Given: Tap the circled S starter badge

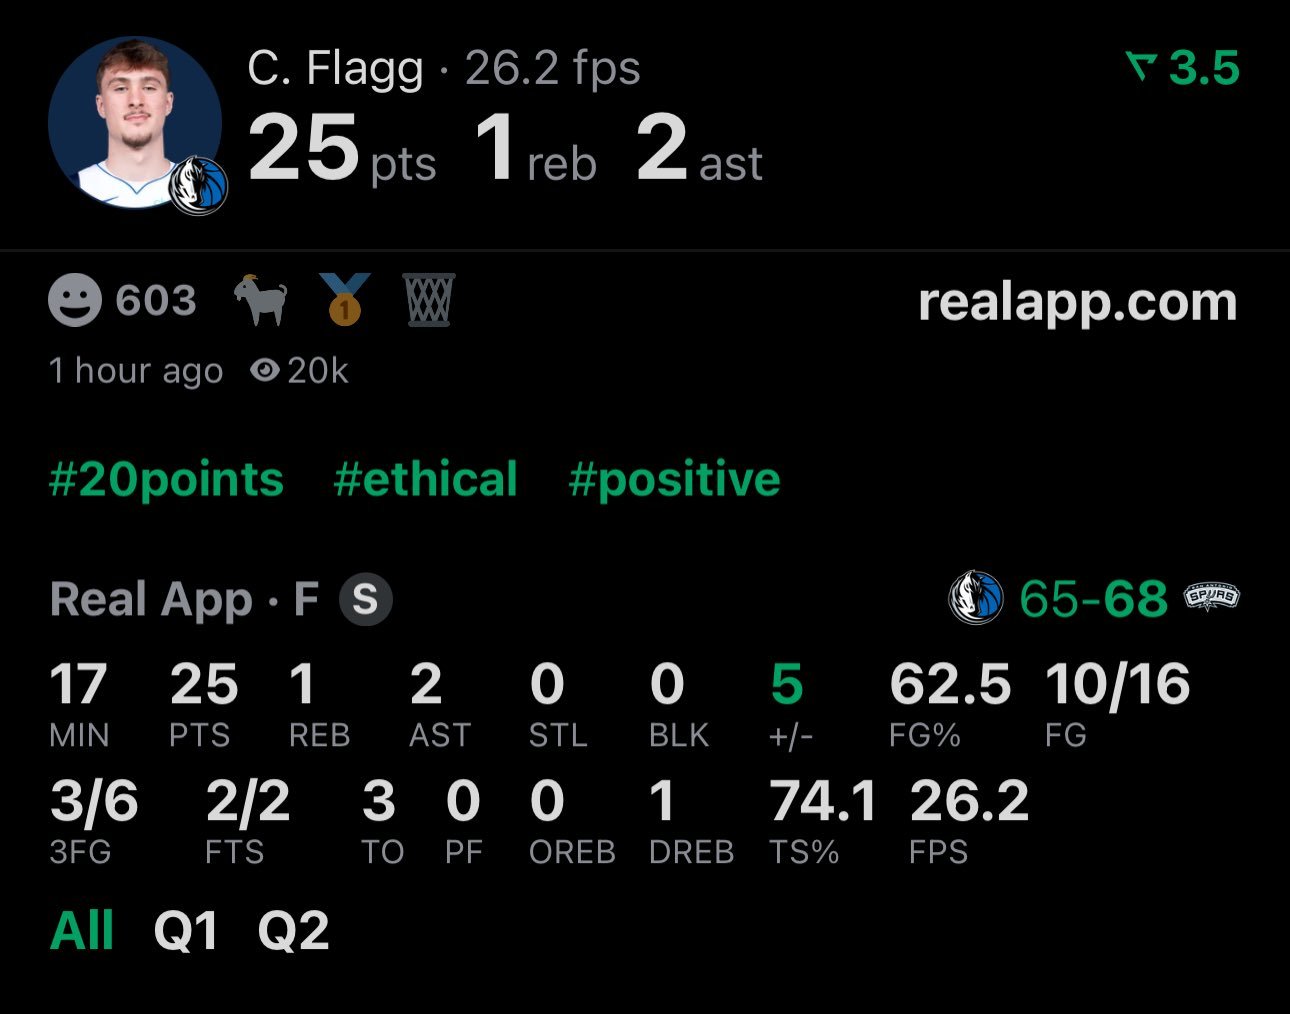Looking at the screenshot, I should click(x=365, y=599).
